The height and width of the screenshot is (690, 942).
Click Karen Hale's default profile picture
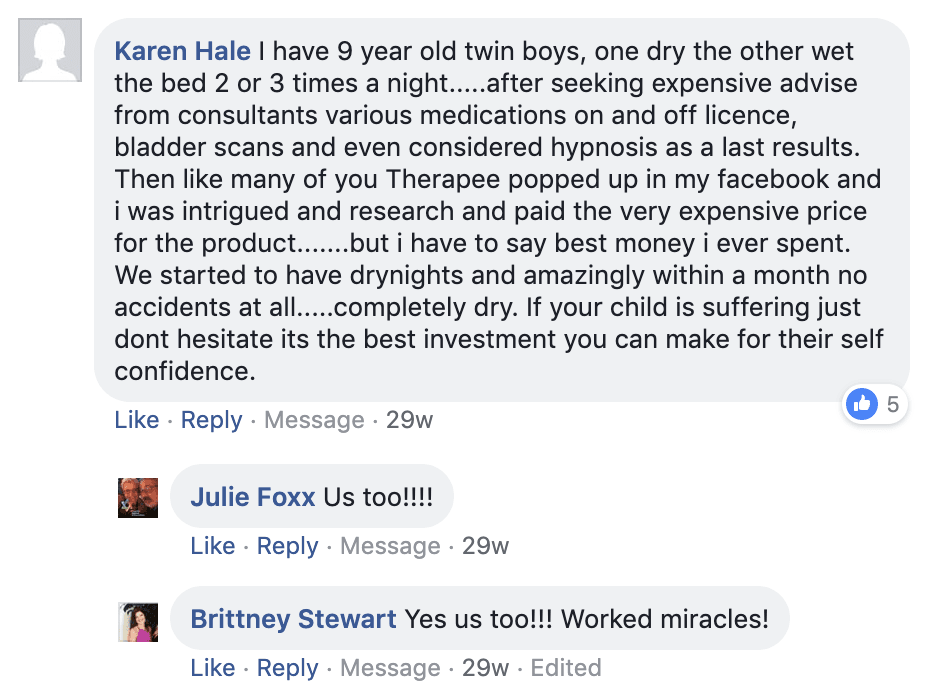point(49,50)
